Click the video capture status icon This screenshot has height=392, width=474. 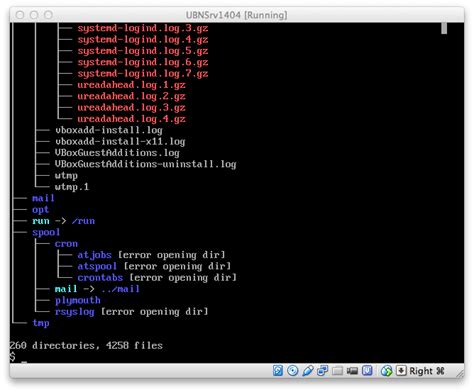tap(352, 371)
